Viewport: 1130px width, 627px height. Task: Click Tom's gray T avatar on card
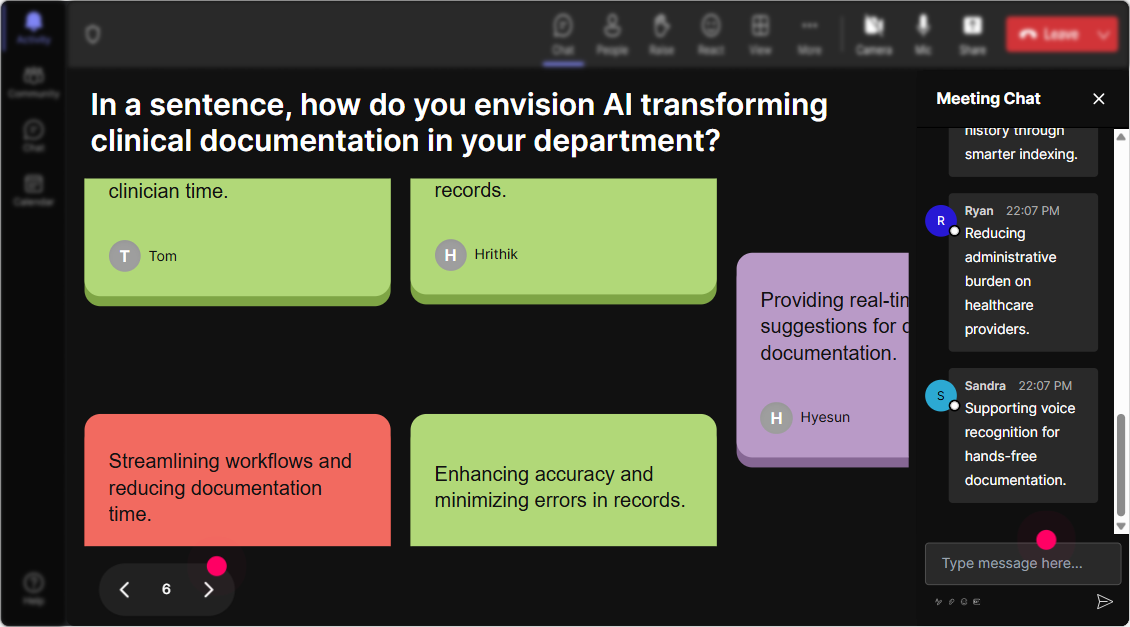[125, 256]
